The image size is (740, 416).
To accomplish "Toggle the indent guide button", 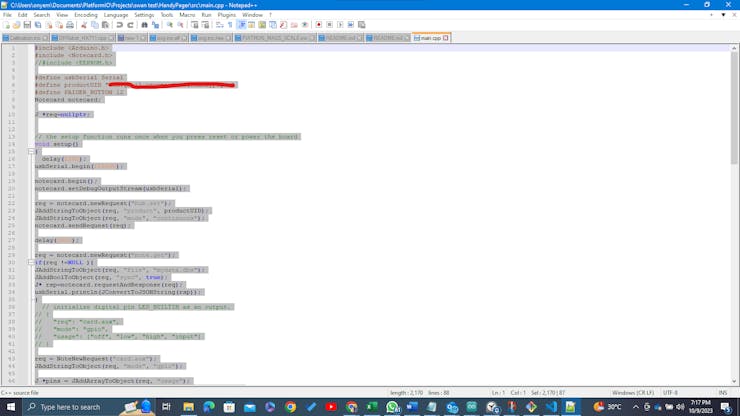I will pos(241,25).
